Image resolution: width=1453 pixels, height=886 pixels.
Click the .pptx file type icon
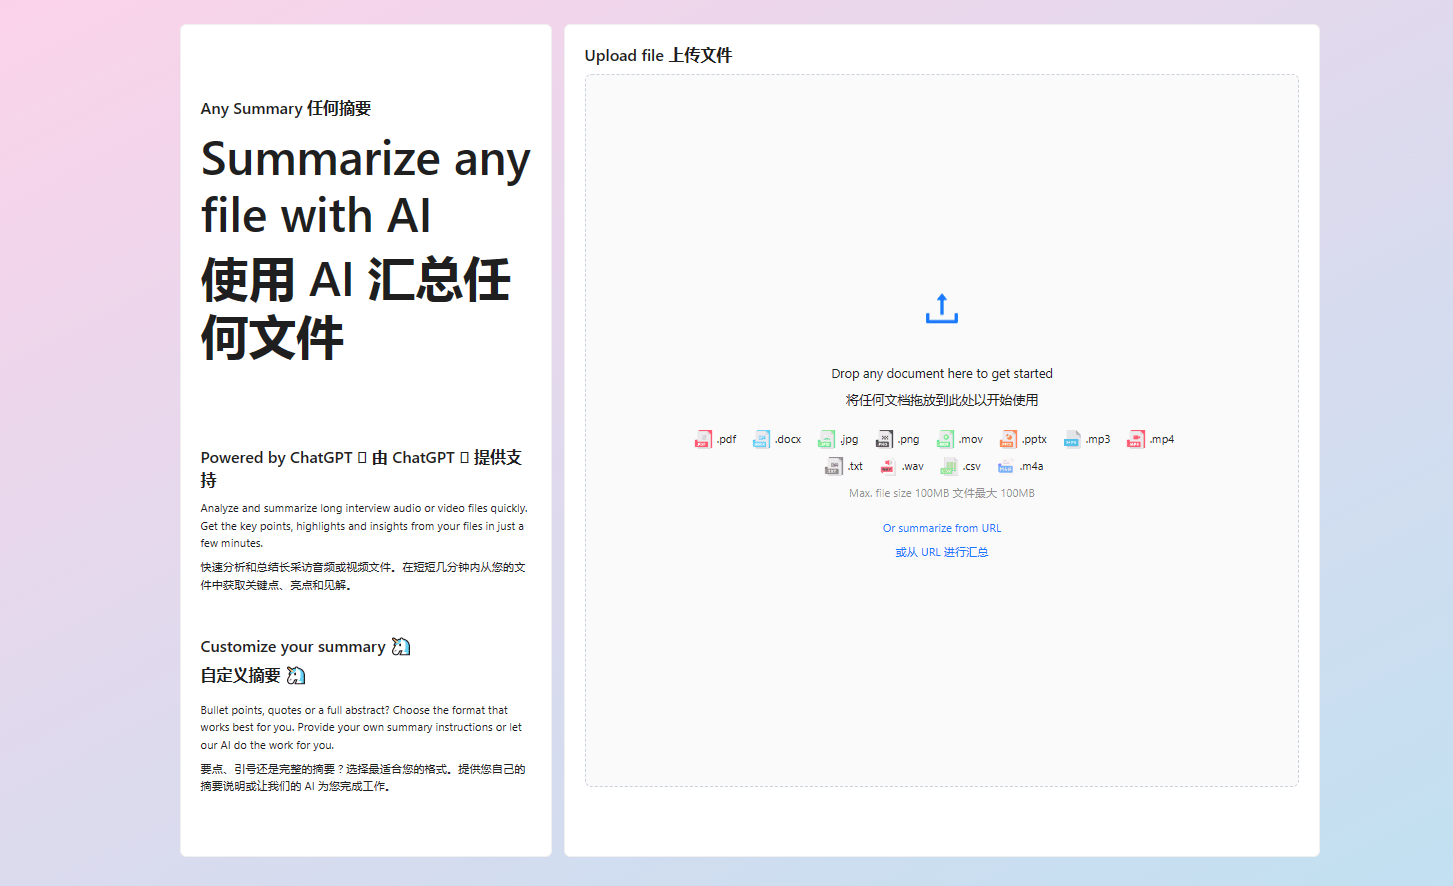pyautogui.click(x=1008, y=439)
